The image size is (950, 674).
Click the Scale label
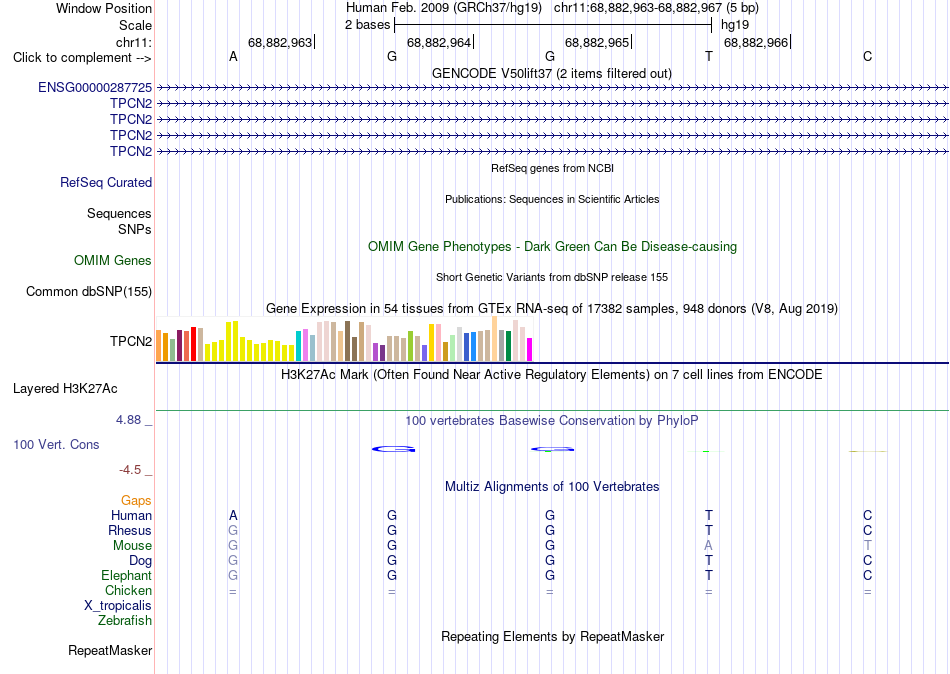point(136,25)
